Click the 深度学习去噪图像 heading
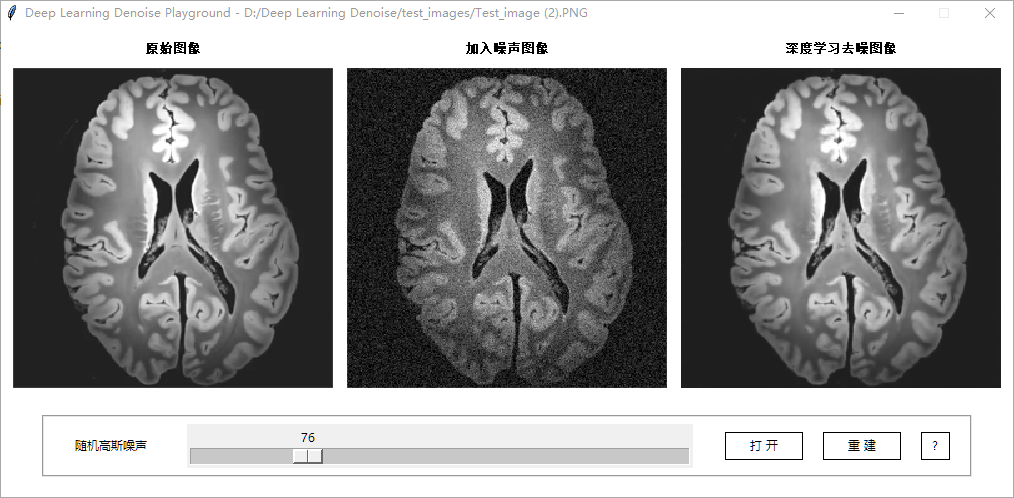Screen dimensions: 1014x498 [841, 49]
